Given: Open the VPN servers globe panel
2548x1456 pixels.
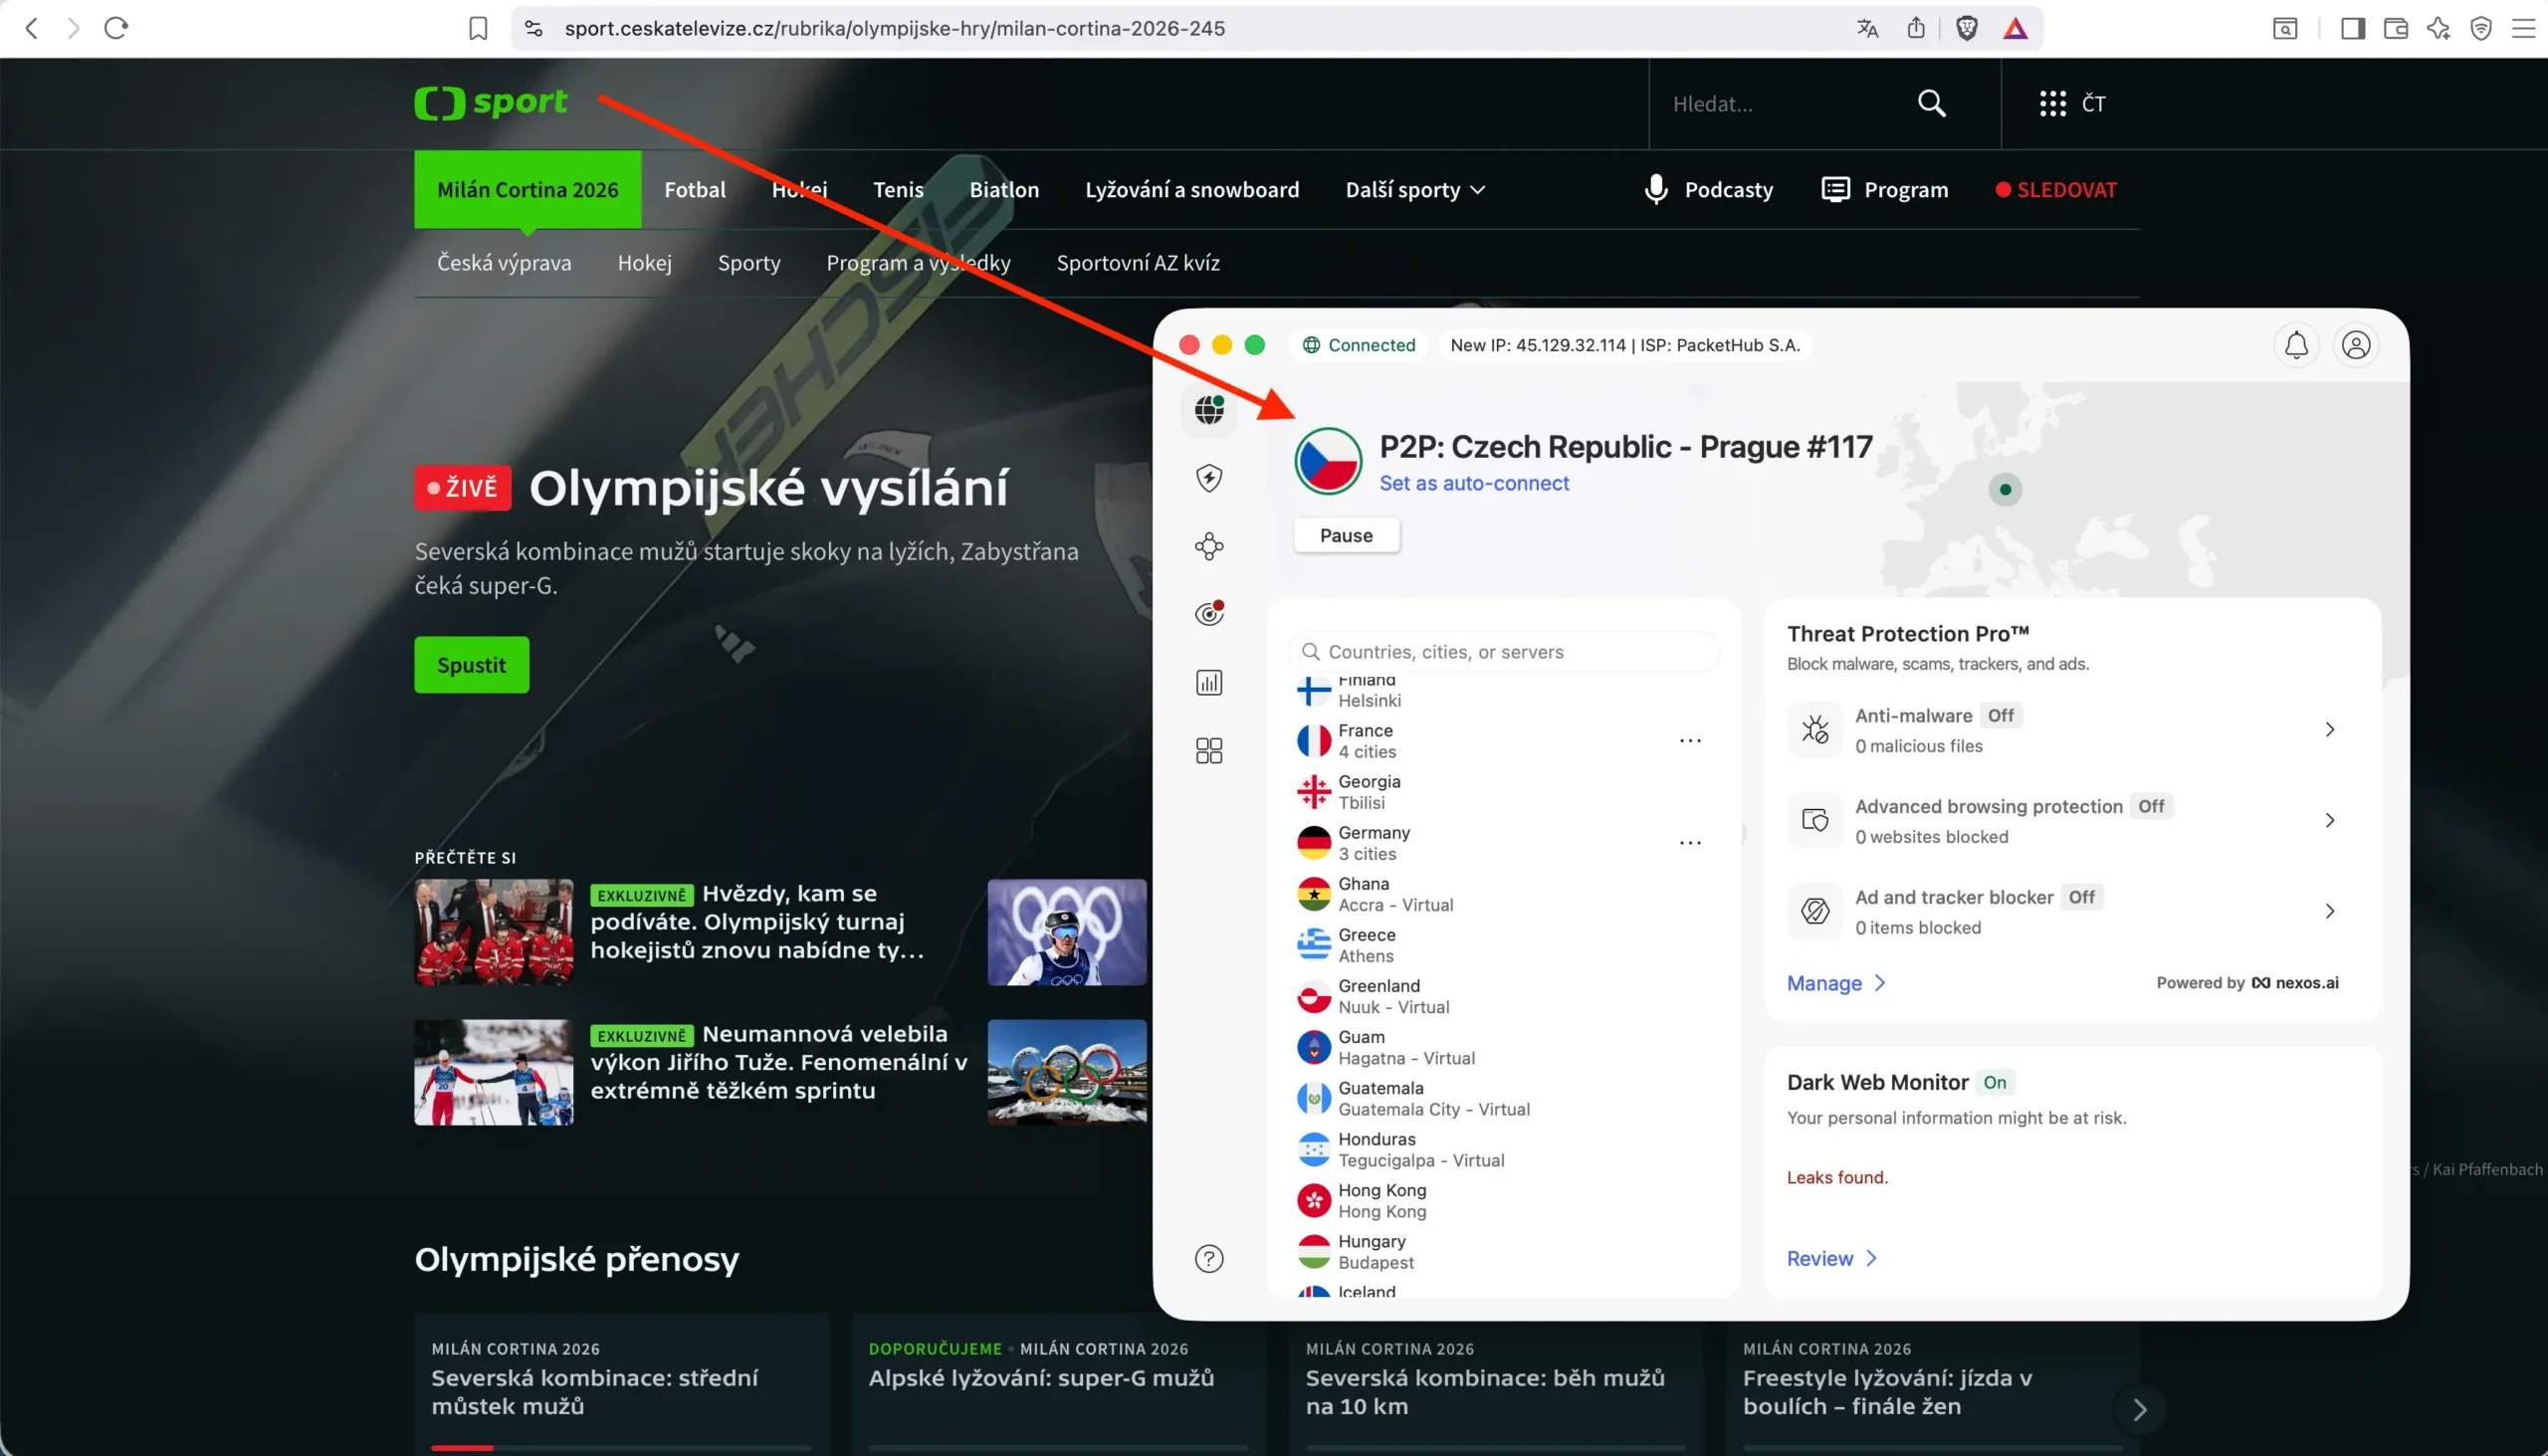Looking at the screenshot, I should [x=1209, y=410].
